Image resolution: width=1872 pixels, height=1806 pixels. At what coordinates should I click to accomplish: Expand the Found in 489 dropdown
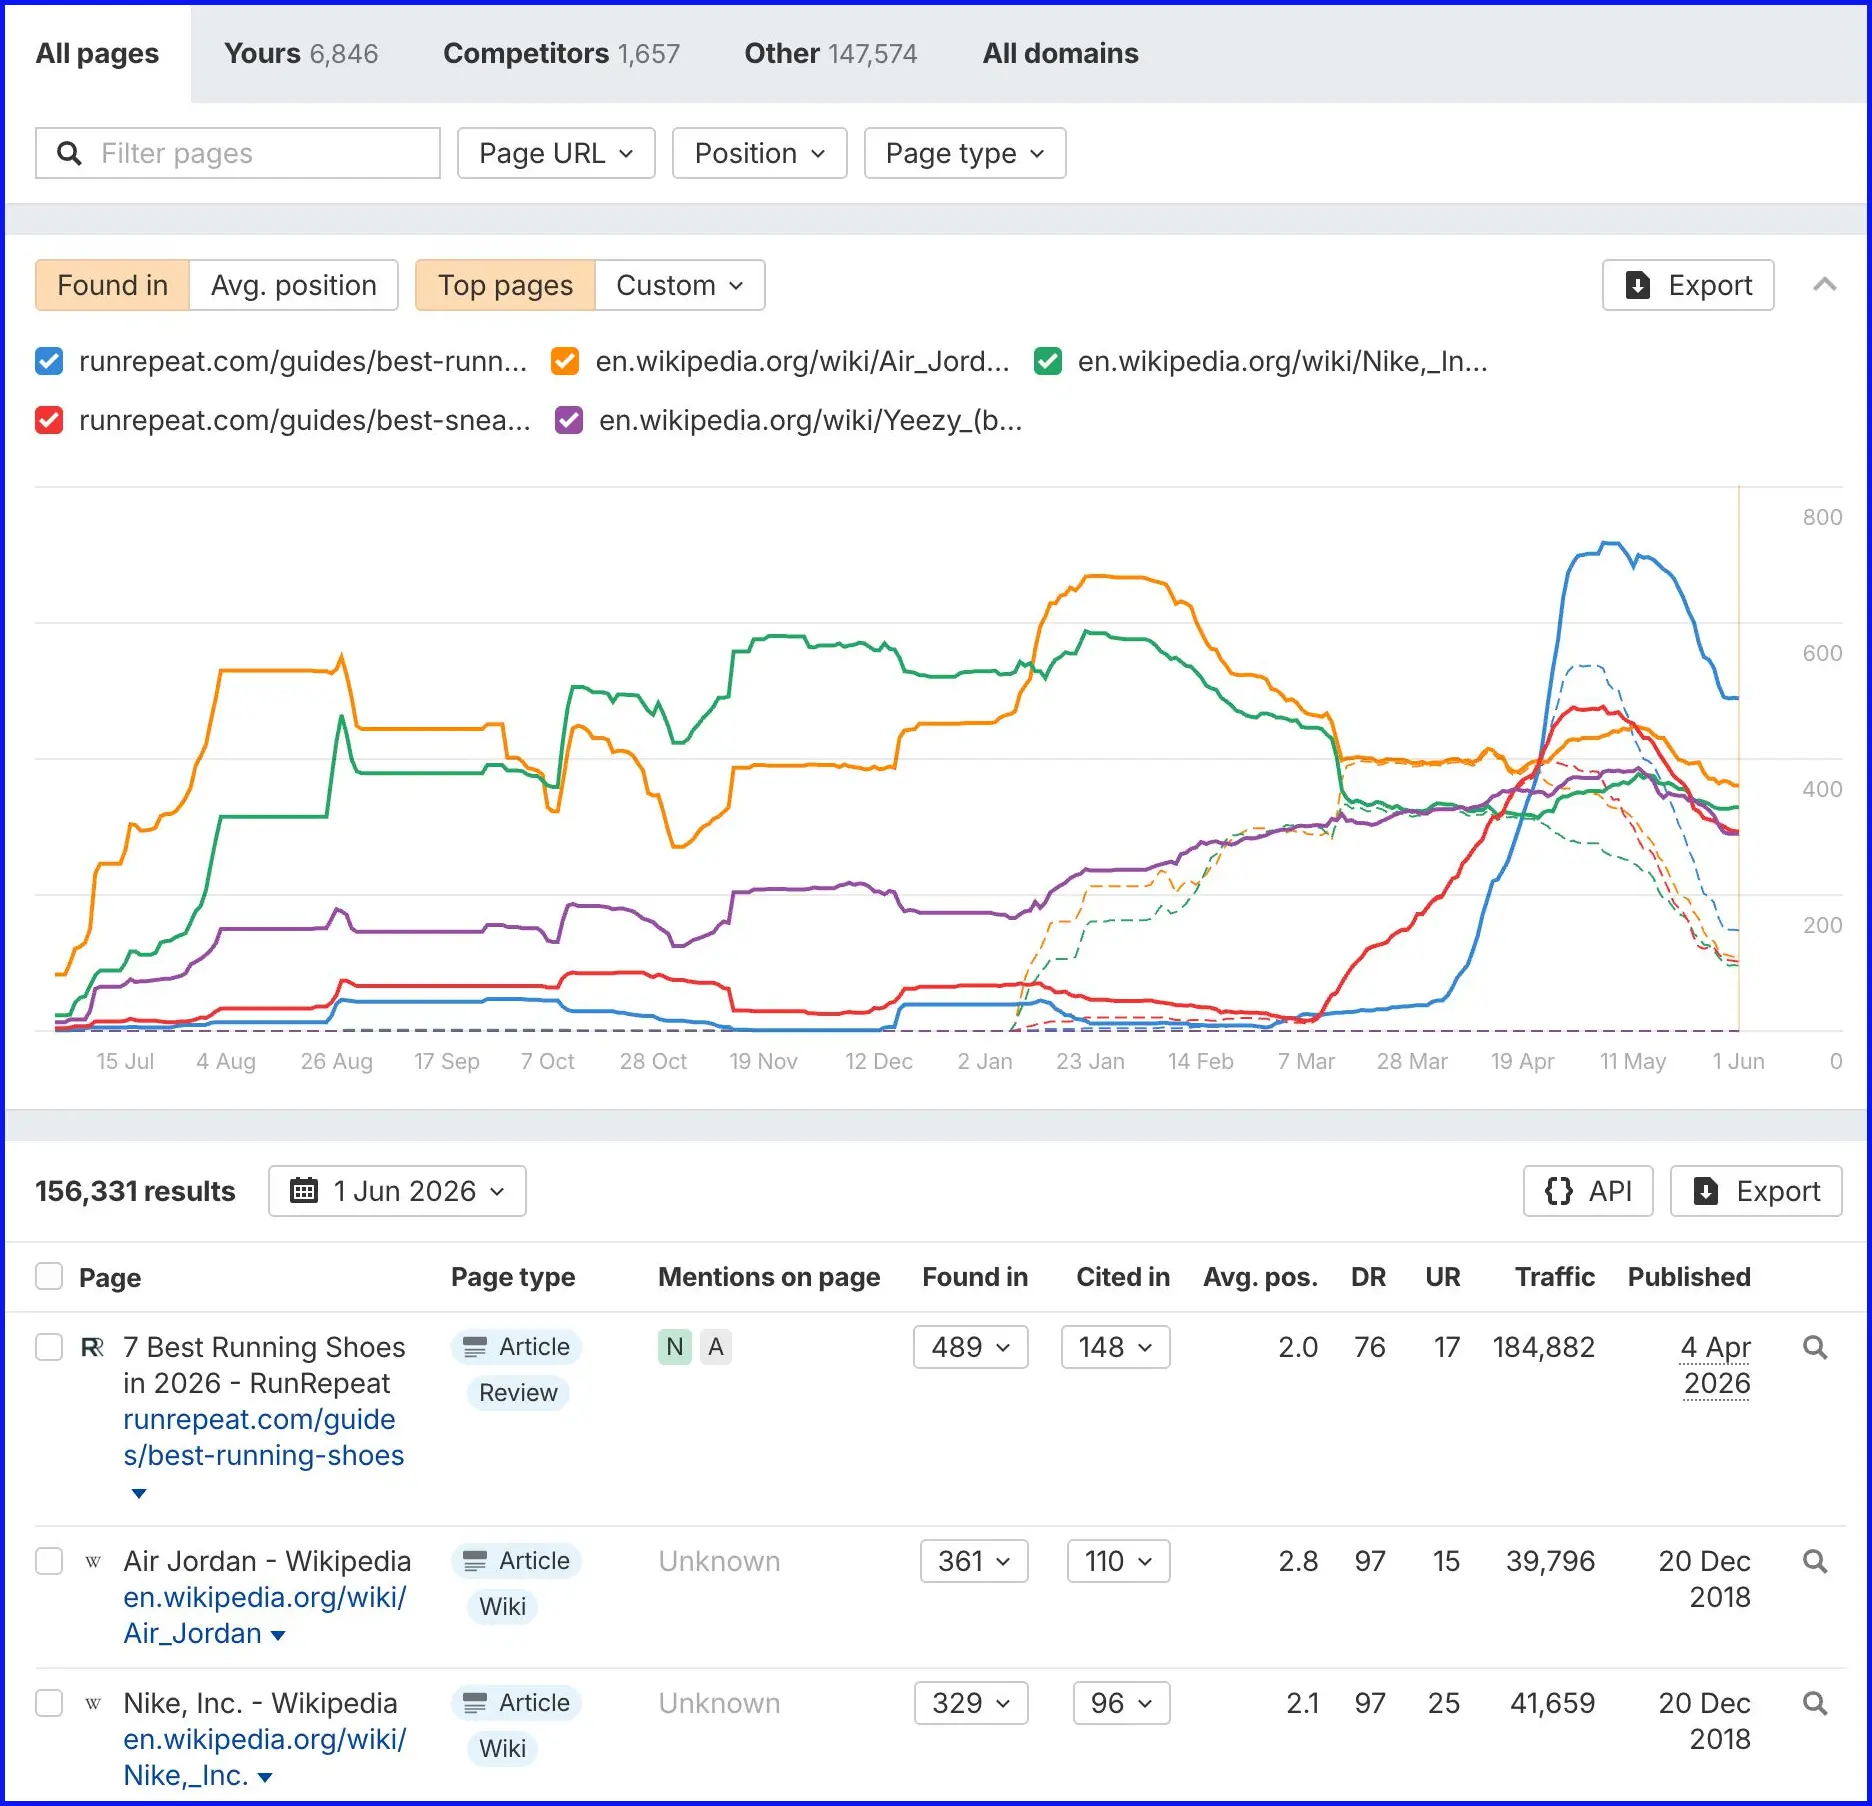[971, 1347]
